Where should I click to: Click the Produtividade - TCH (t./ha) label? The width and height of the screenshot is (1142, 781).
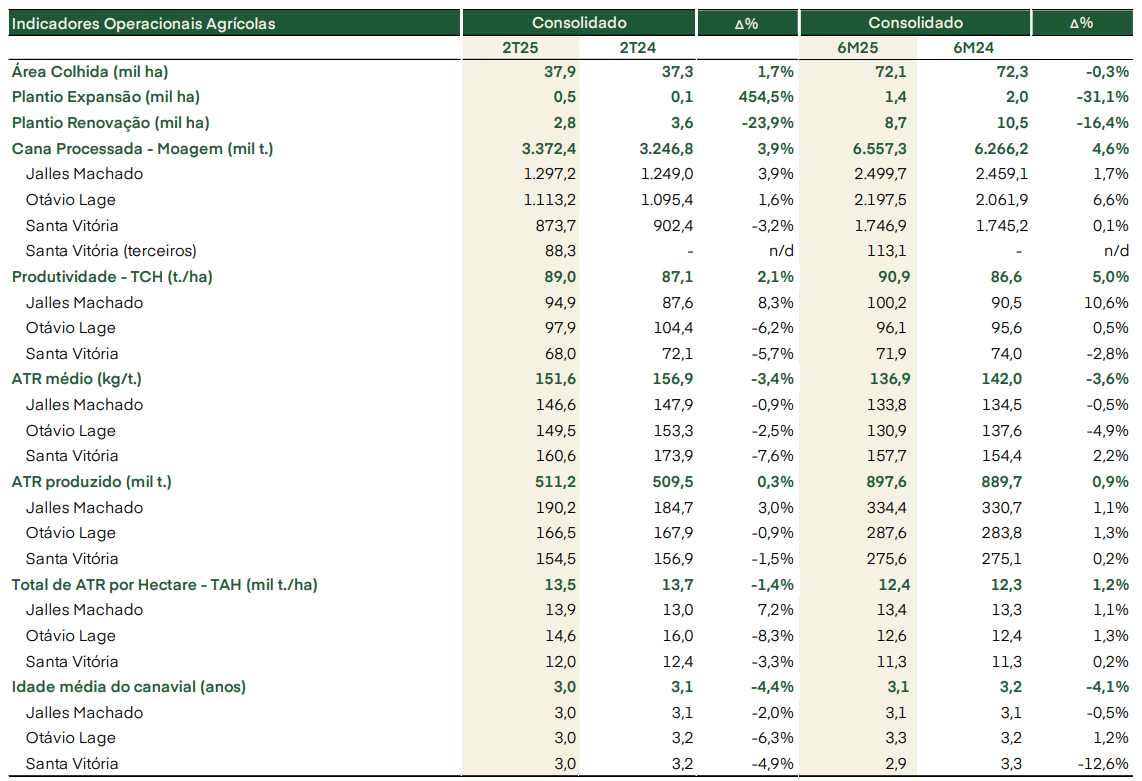112,277
